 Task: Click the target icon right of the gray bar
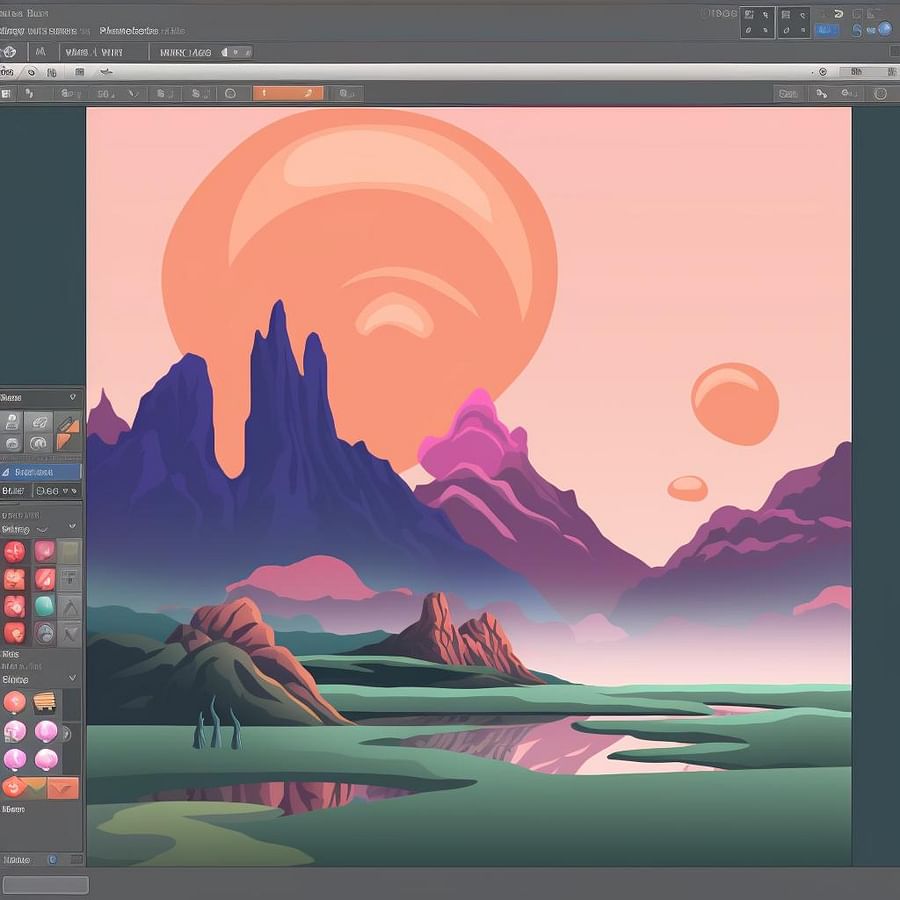tap(823, 72)
